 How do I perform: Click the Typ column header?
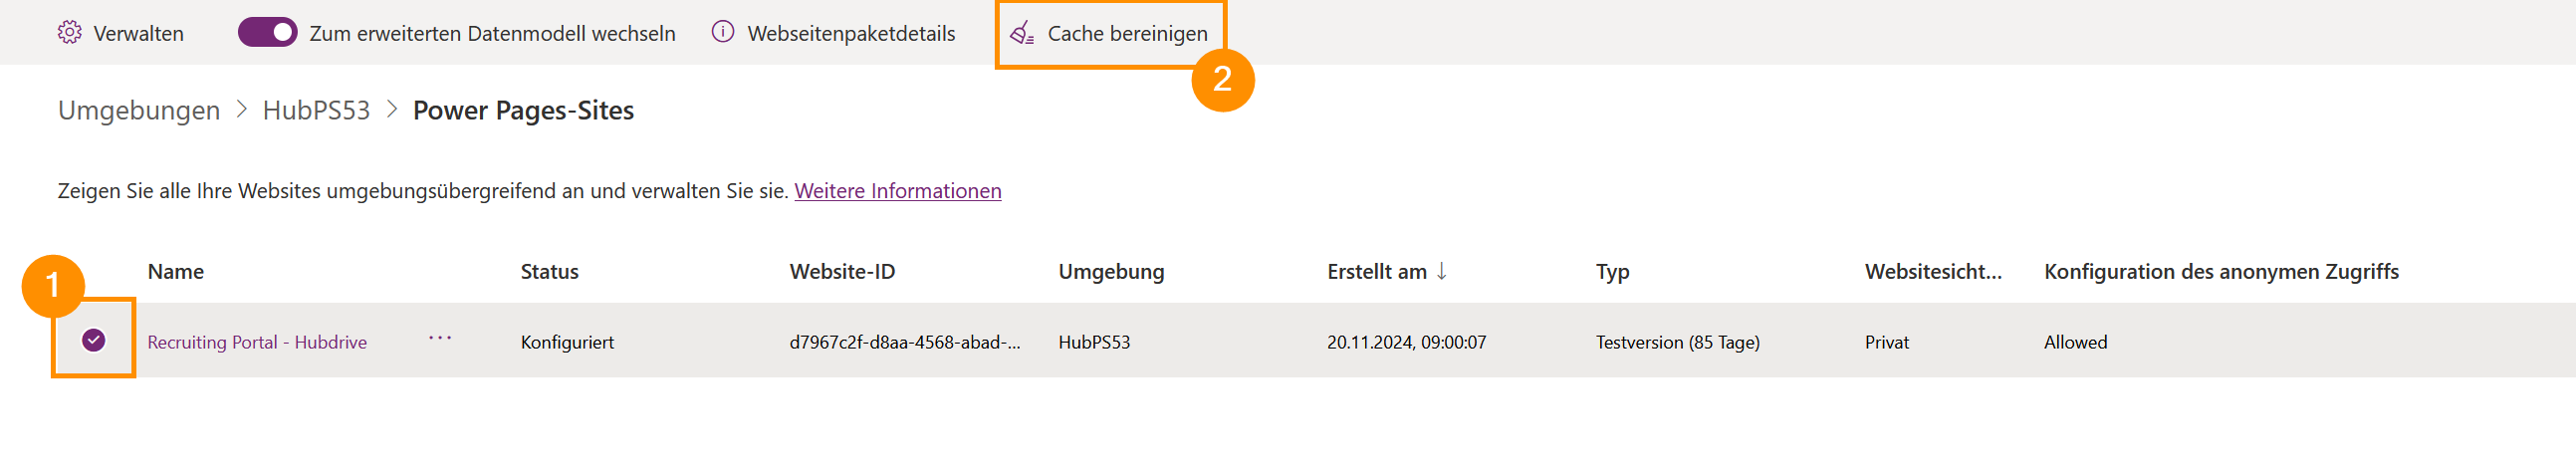click(x=1612, y=272)
